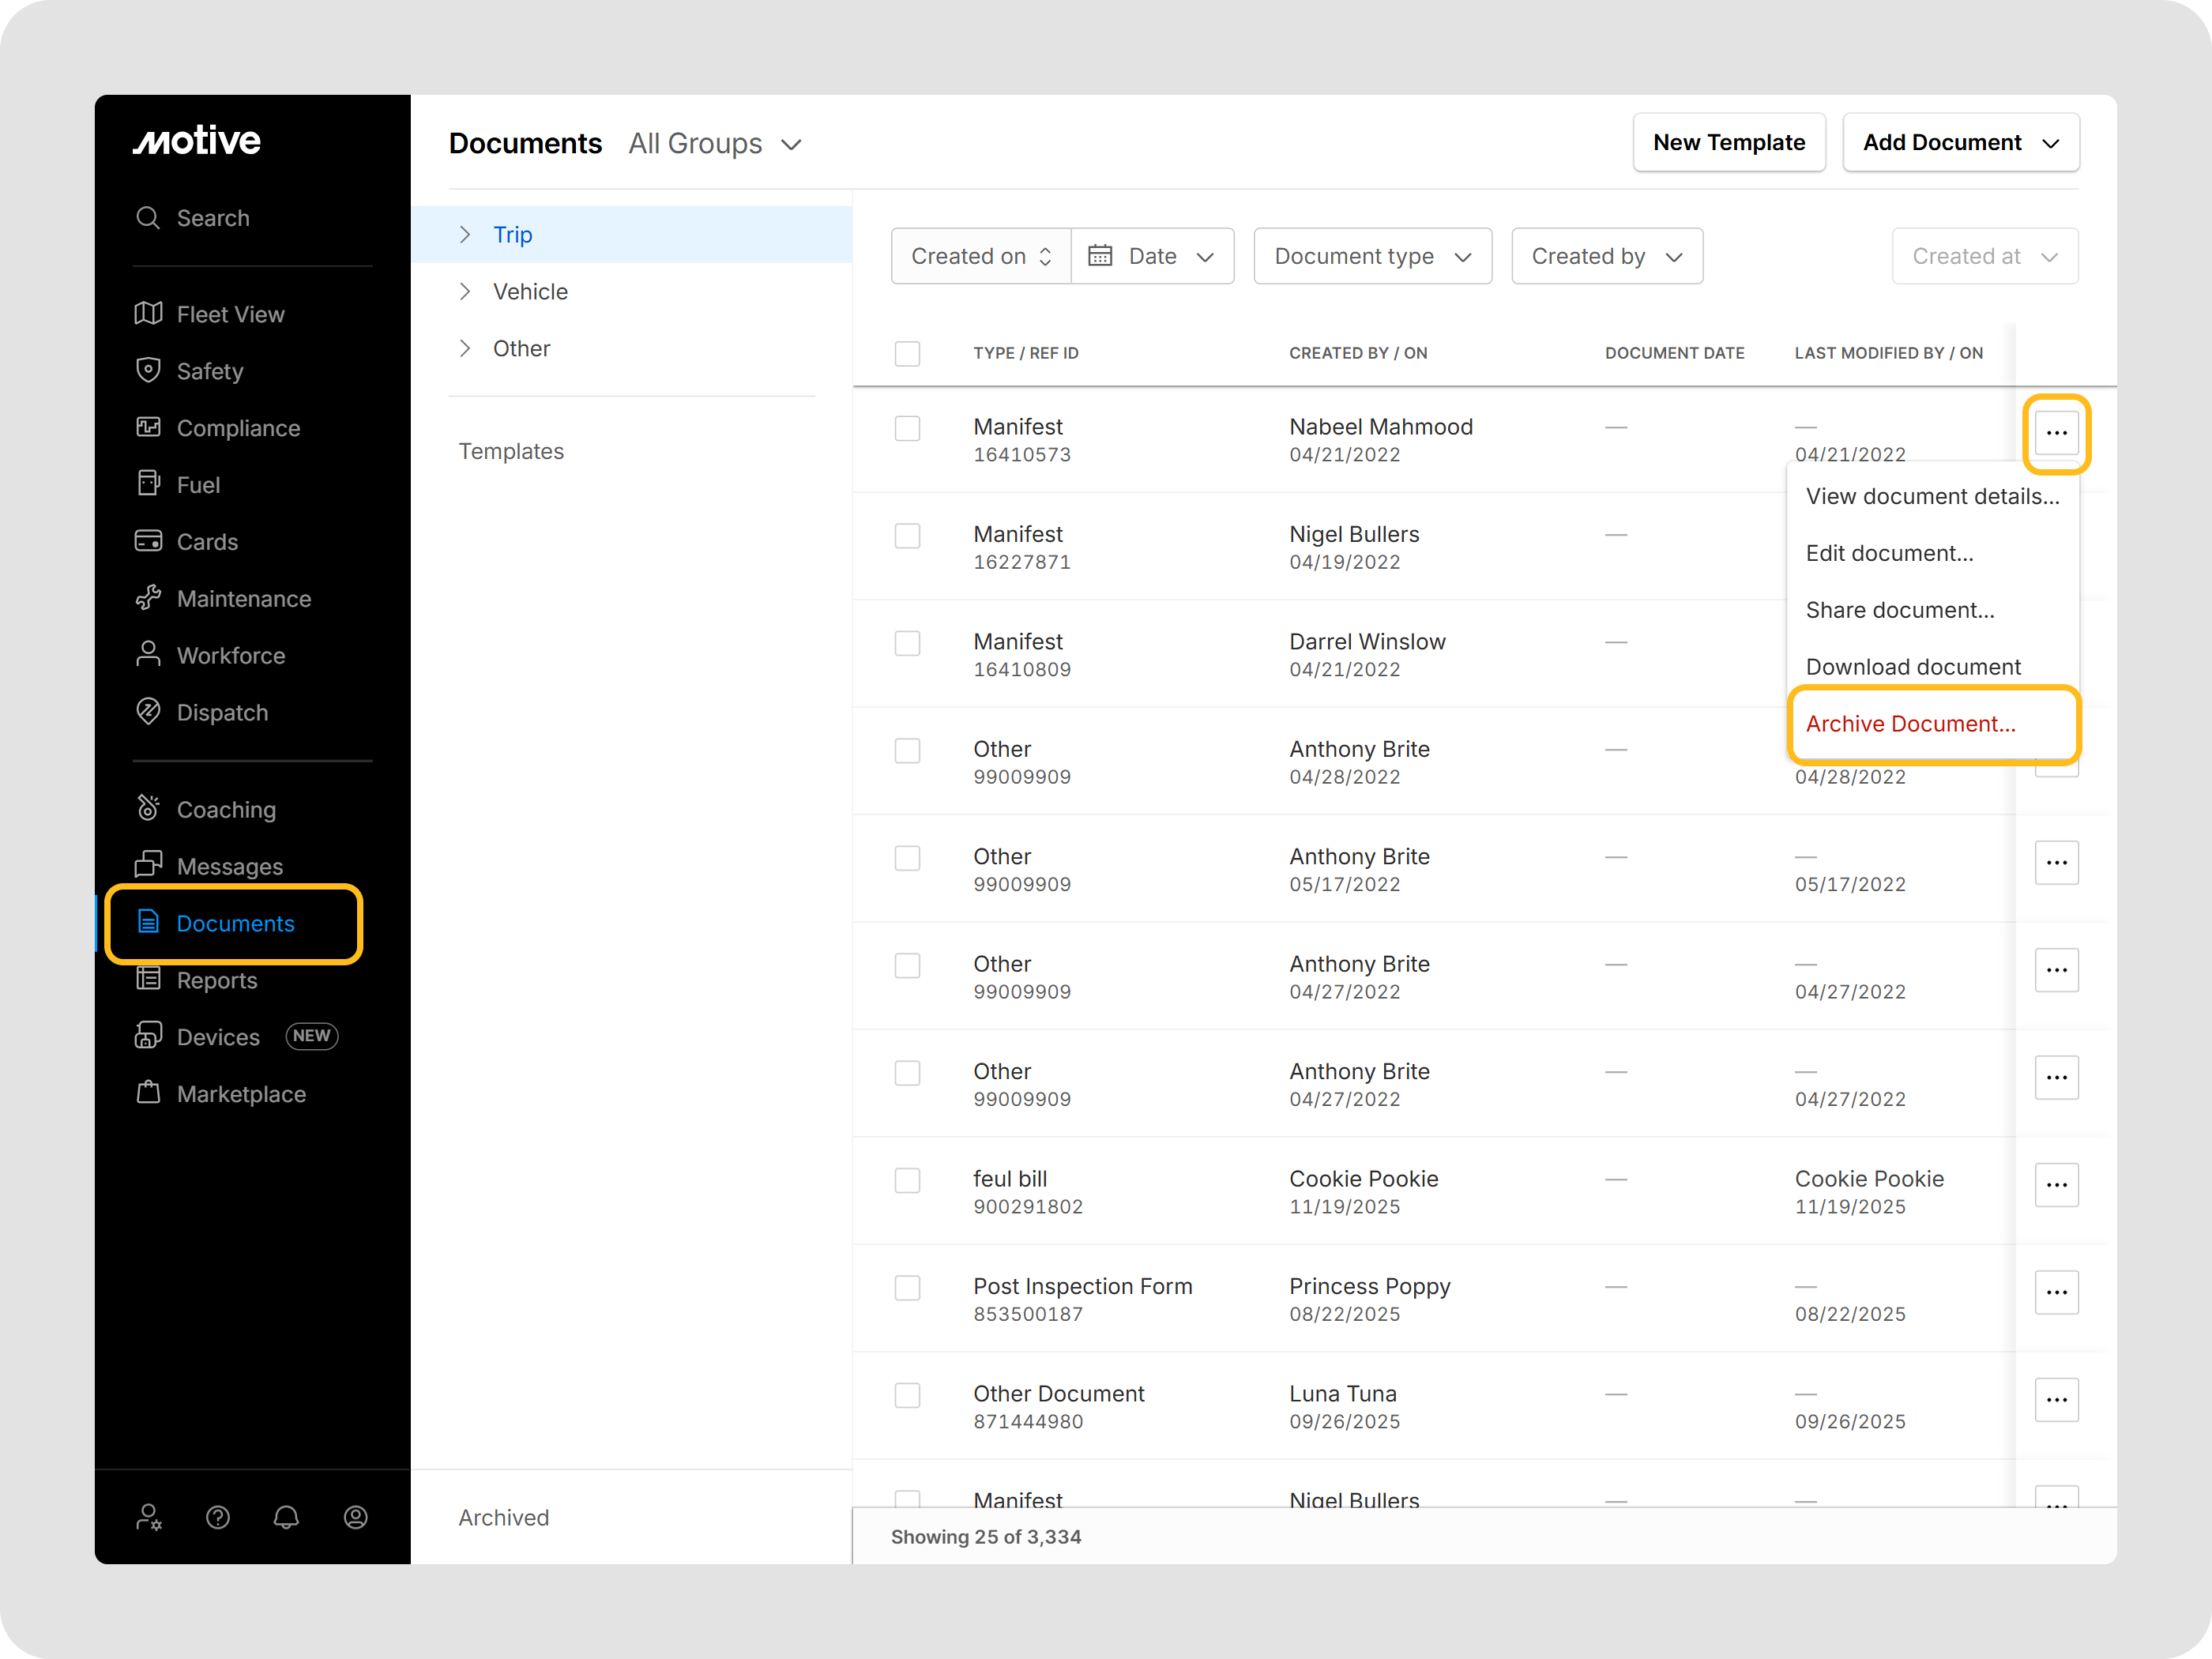This screenshot has width=2212, height=1659.
Task: Open the Fuel pump icon
Action: (148, 484)
